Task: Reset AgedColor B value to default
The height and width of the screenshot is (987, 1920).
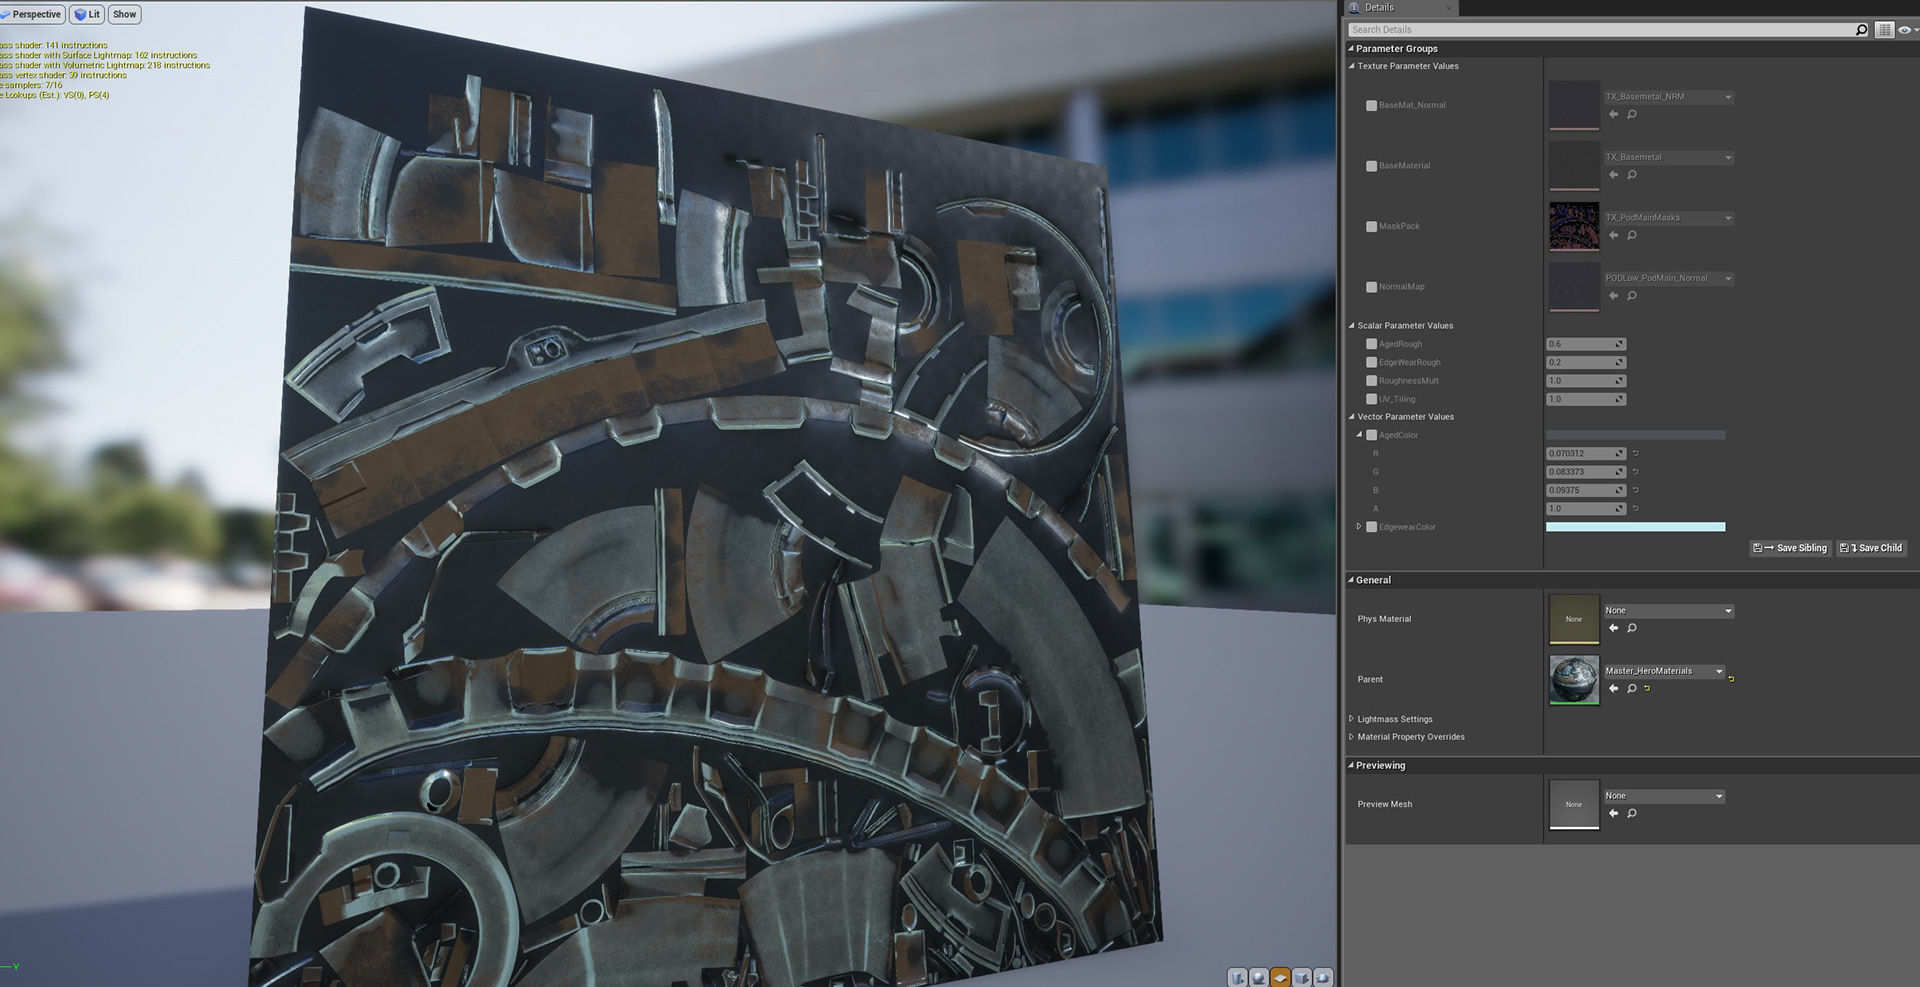Action: tap(1636, 490)
